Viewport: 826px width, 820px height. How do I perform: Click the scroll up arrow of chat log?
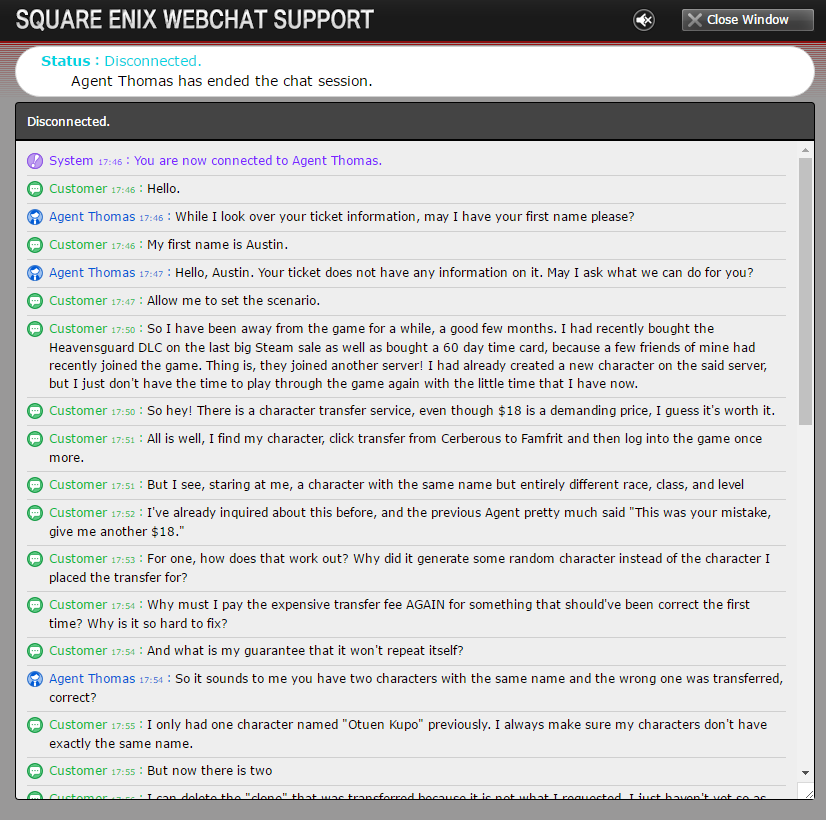tap(805, 150)
